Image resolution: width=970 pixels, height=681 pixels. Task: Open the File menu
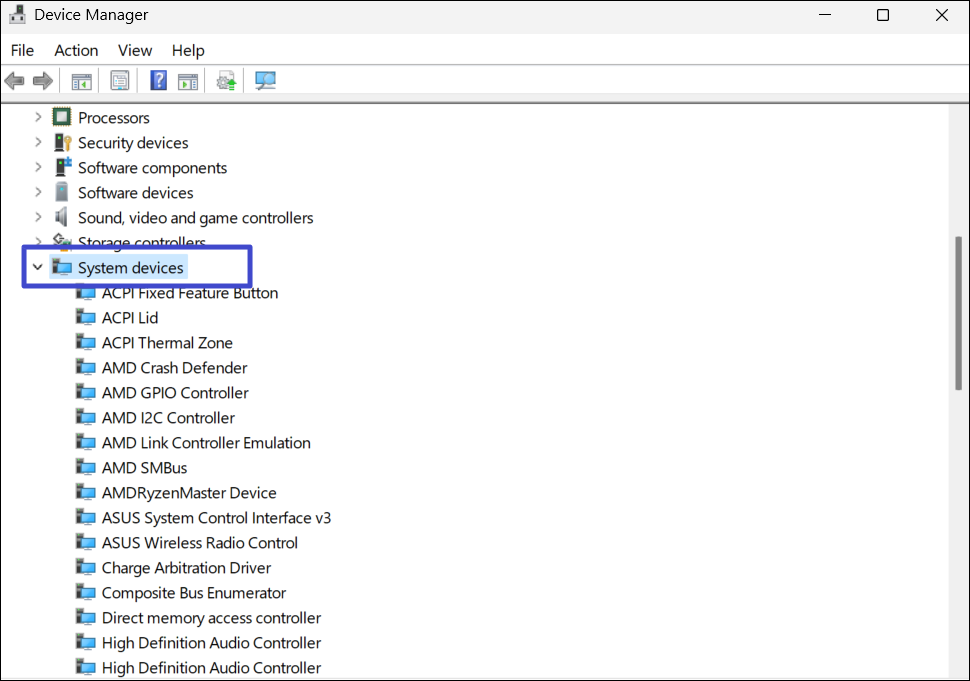(22, 50)
